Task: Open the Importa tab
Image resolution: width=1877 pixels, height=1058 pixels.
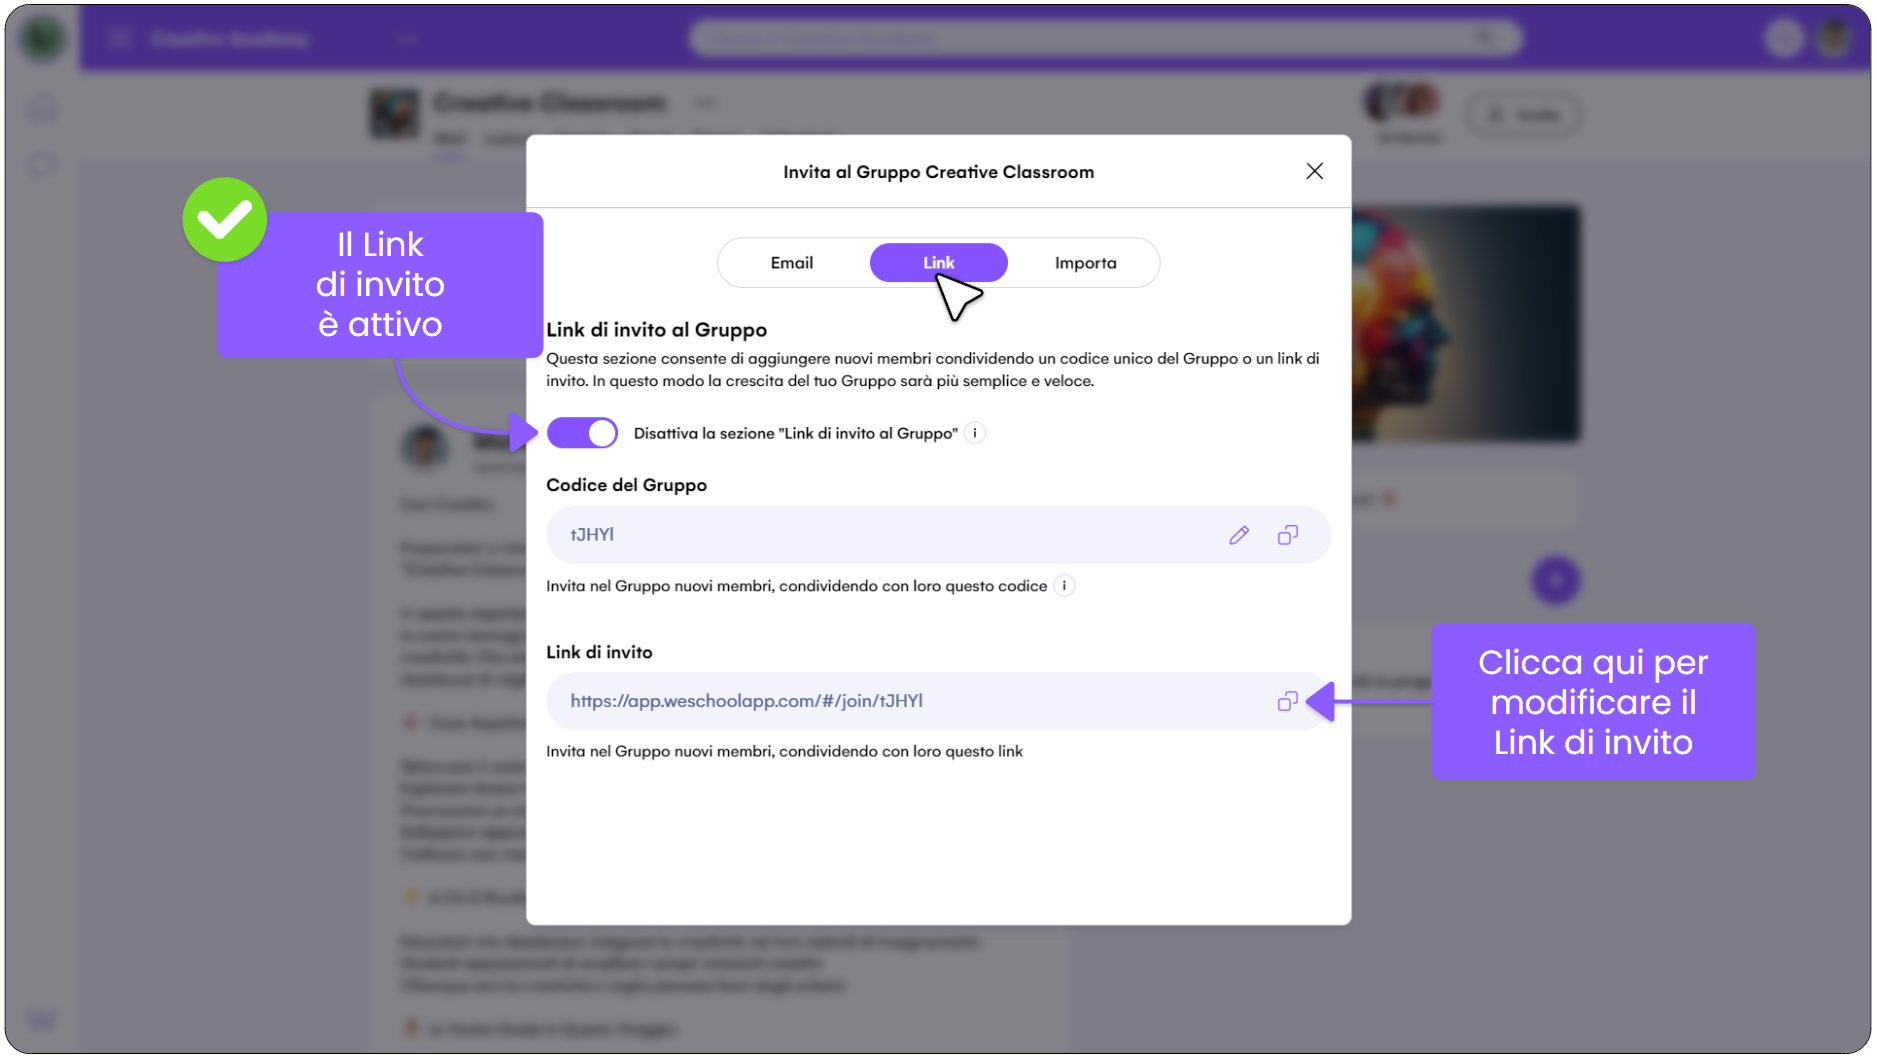Action: pyautogui.click(x=1085, y=263)
